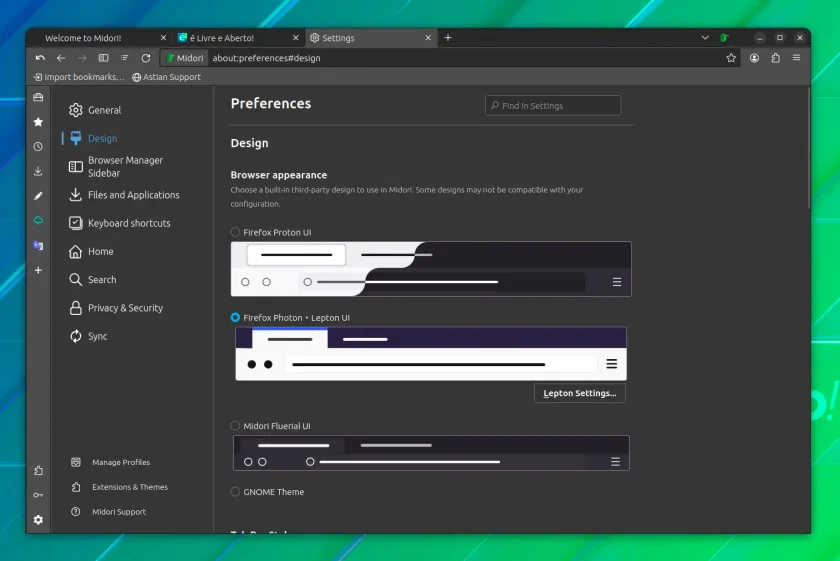Open the account profile menu icon
The image size is (840, 561).
(x=754, y=58)
